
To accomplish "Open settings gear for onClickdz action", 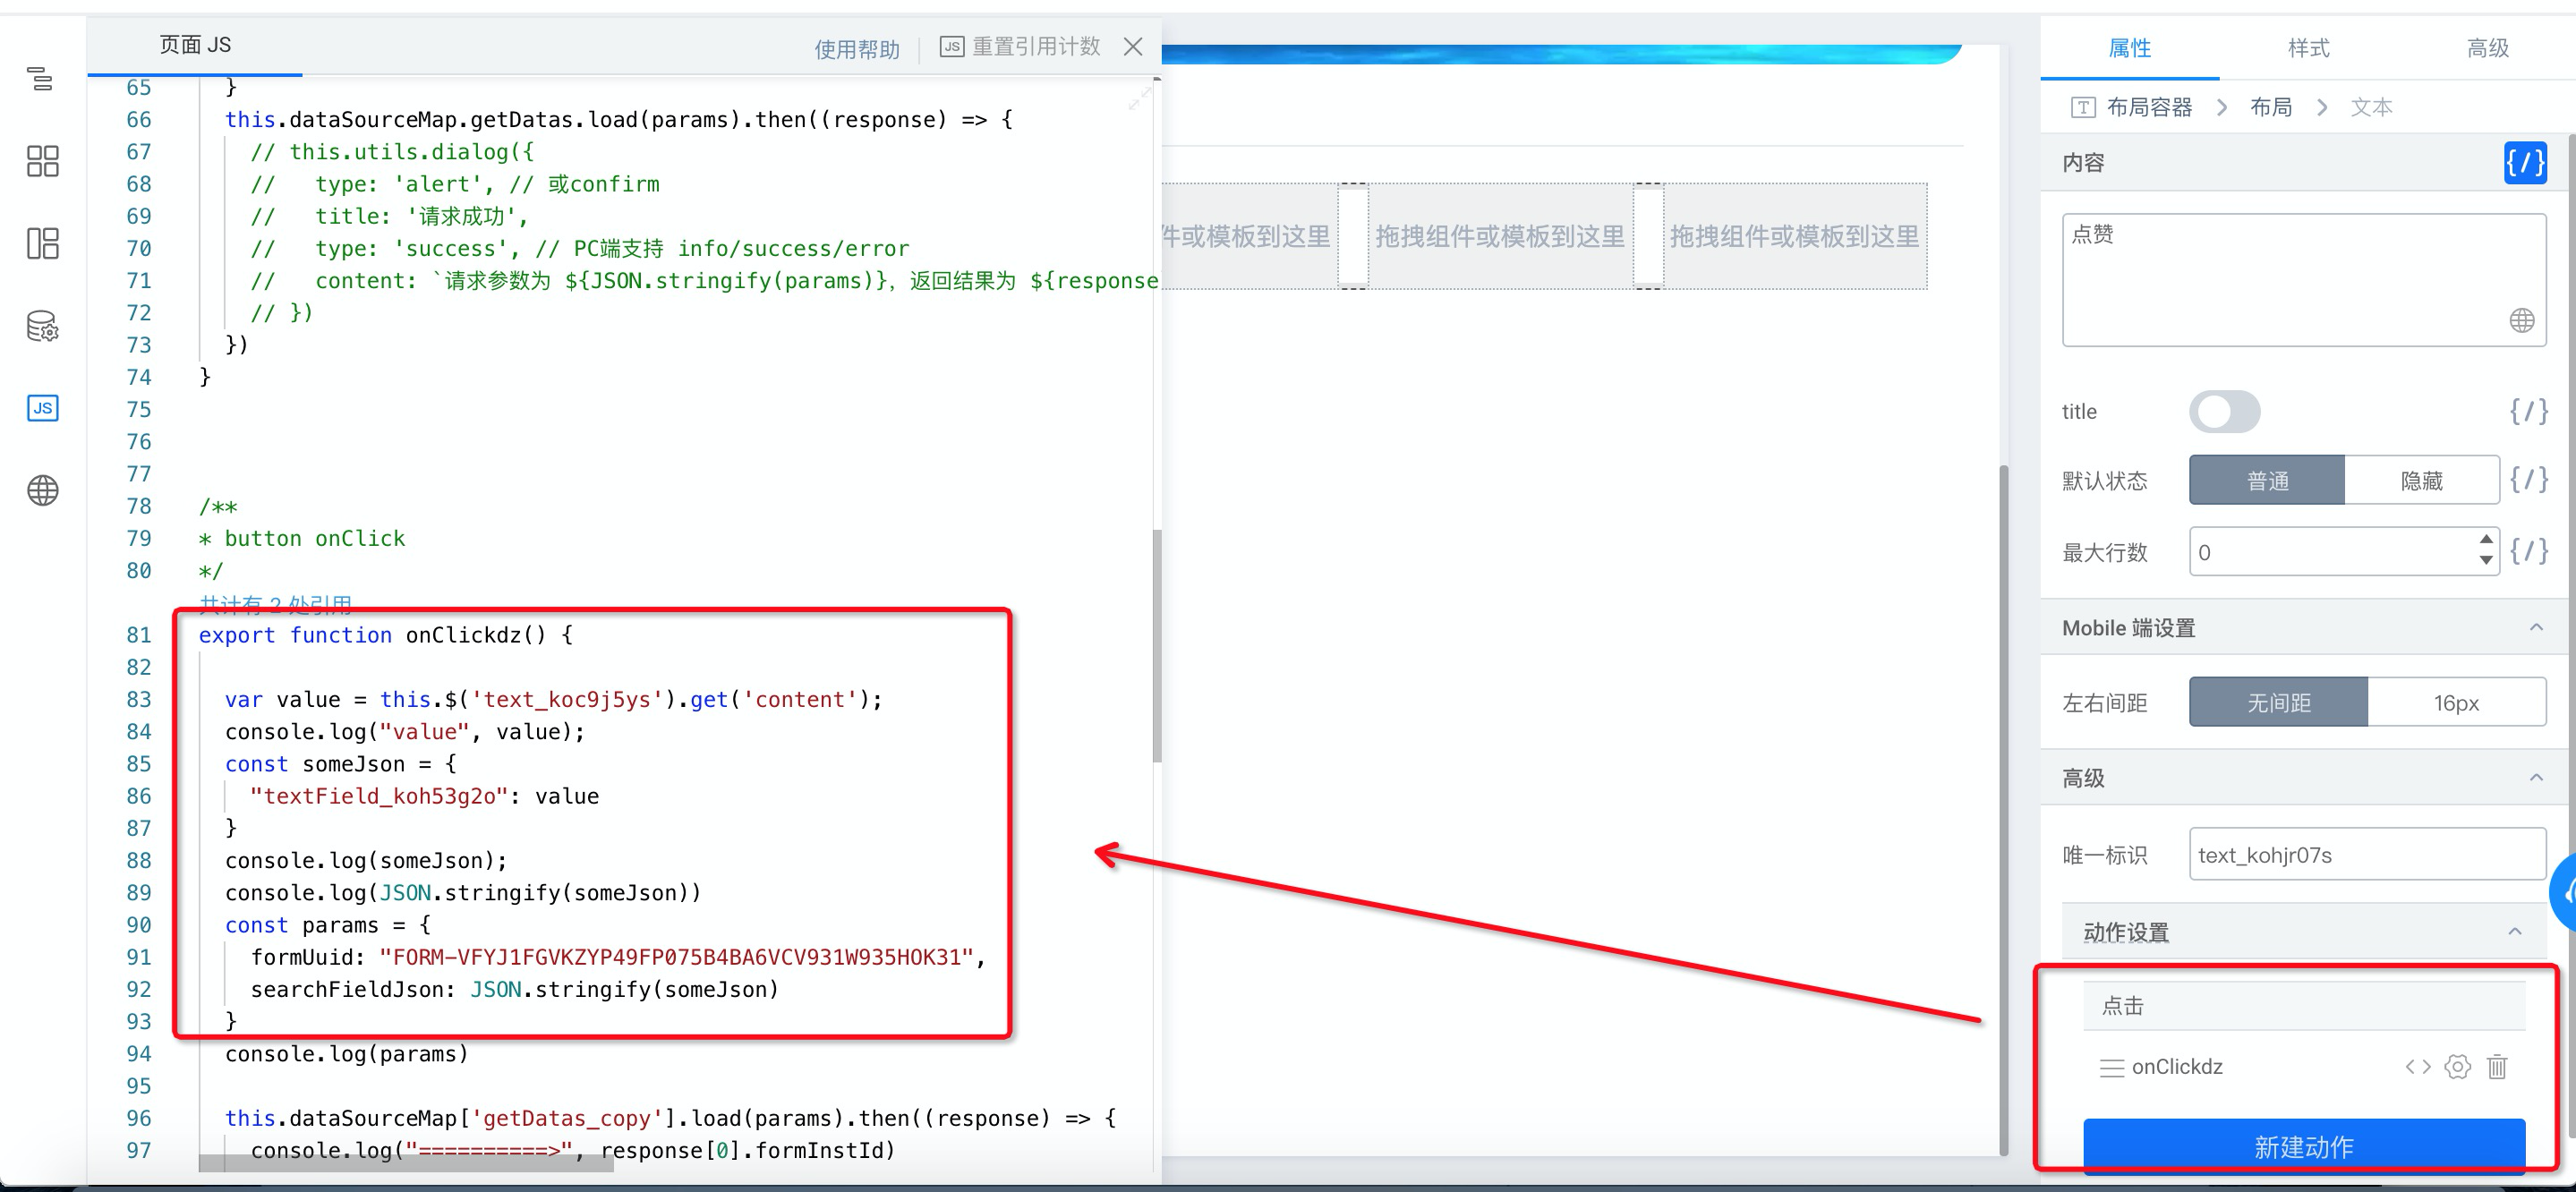I will [x=2457, y=1067].
